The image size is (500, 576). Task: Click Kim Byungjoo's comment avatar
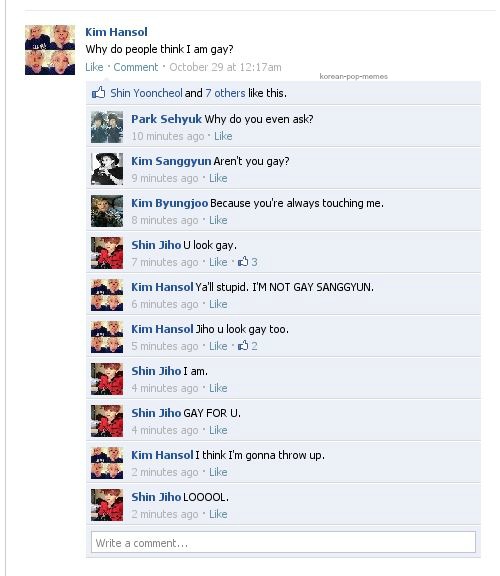click(107, 211)
